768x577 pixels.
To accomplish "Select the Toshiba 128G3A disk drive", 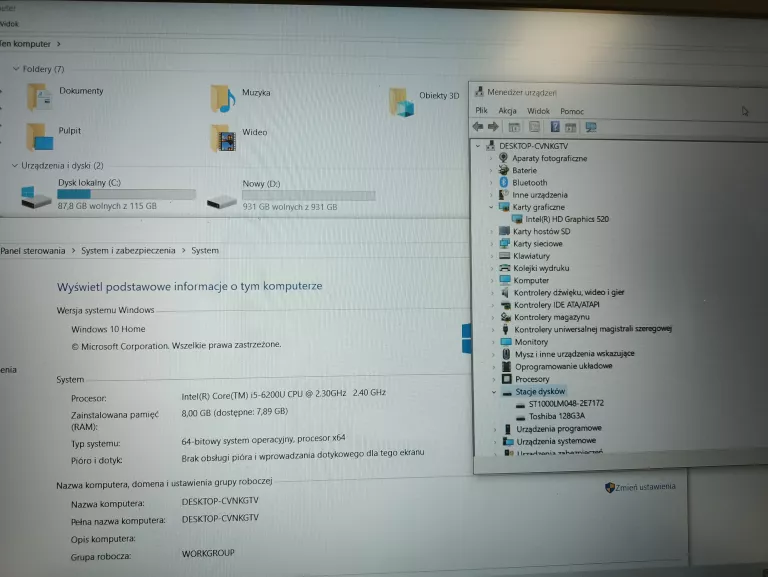I will [556, 416].
